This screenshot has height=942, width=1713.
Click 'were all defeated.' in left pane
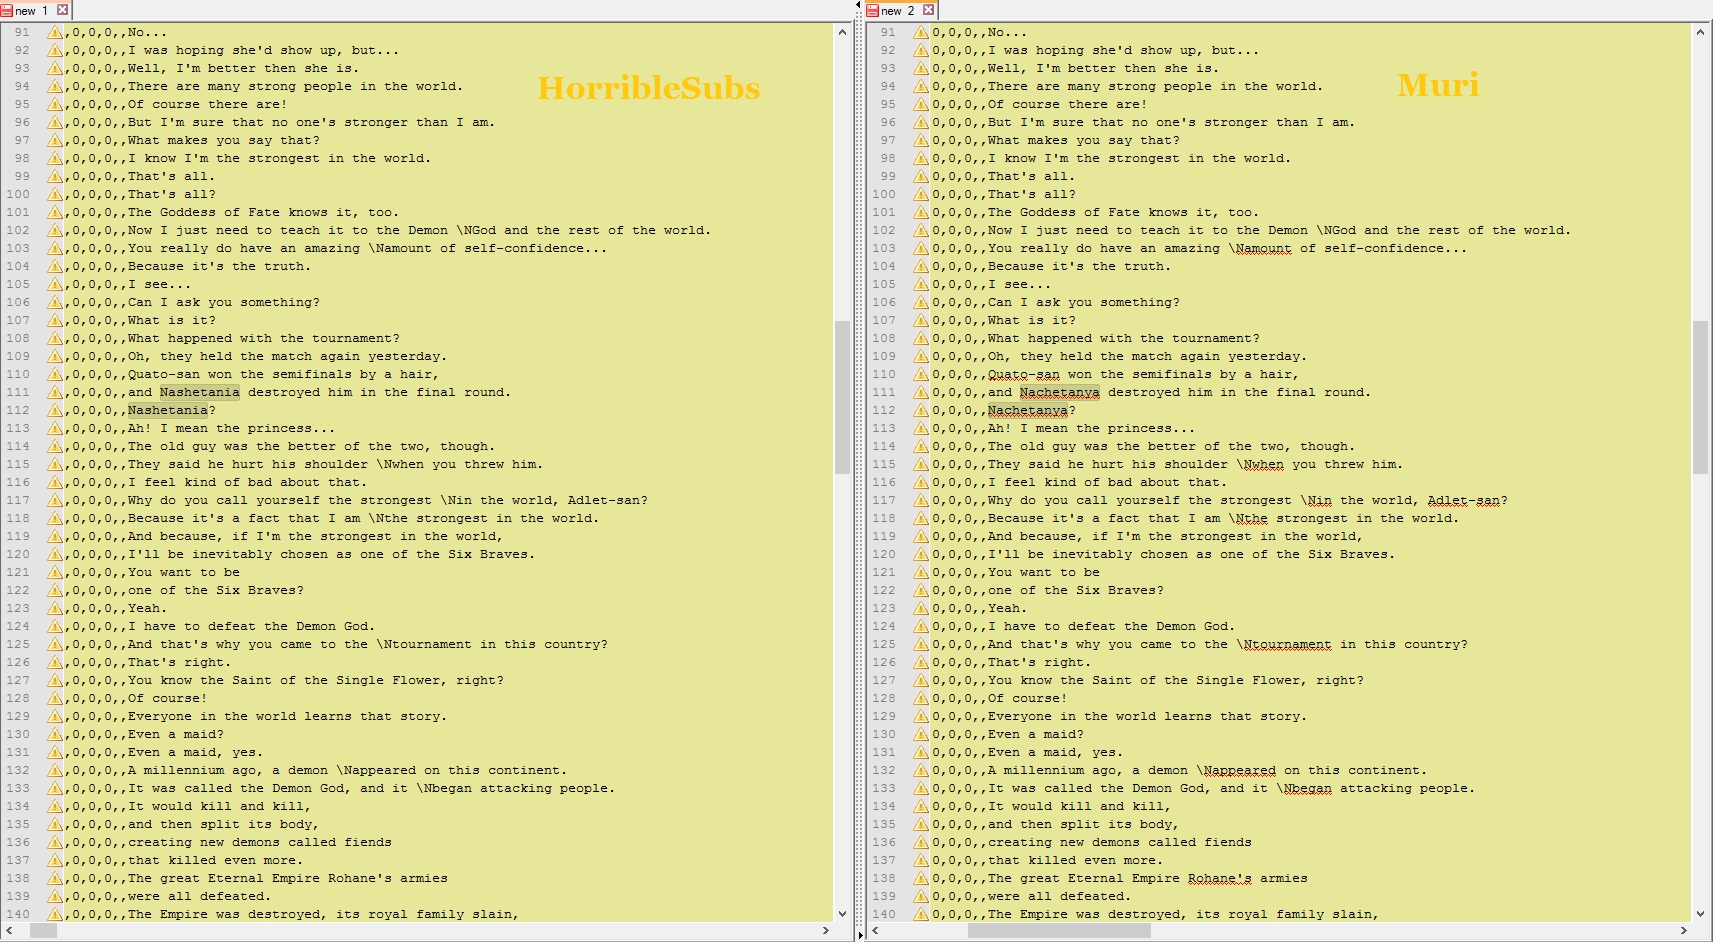[x=199, y=897]
